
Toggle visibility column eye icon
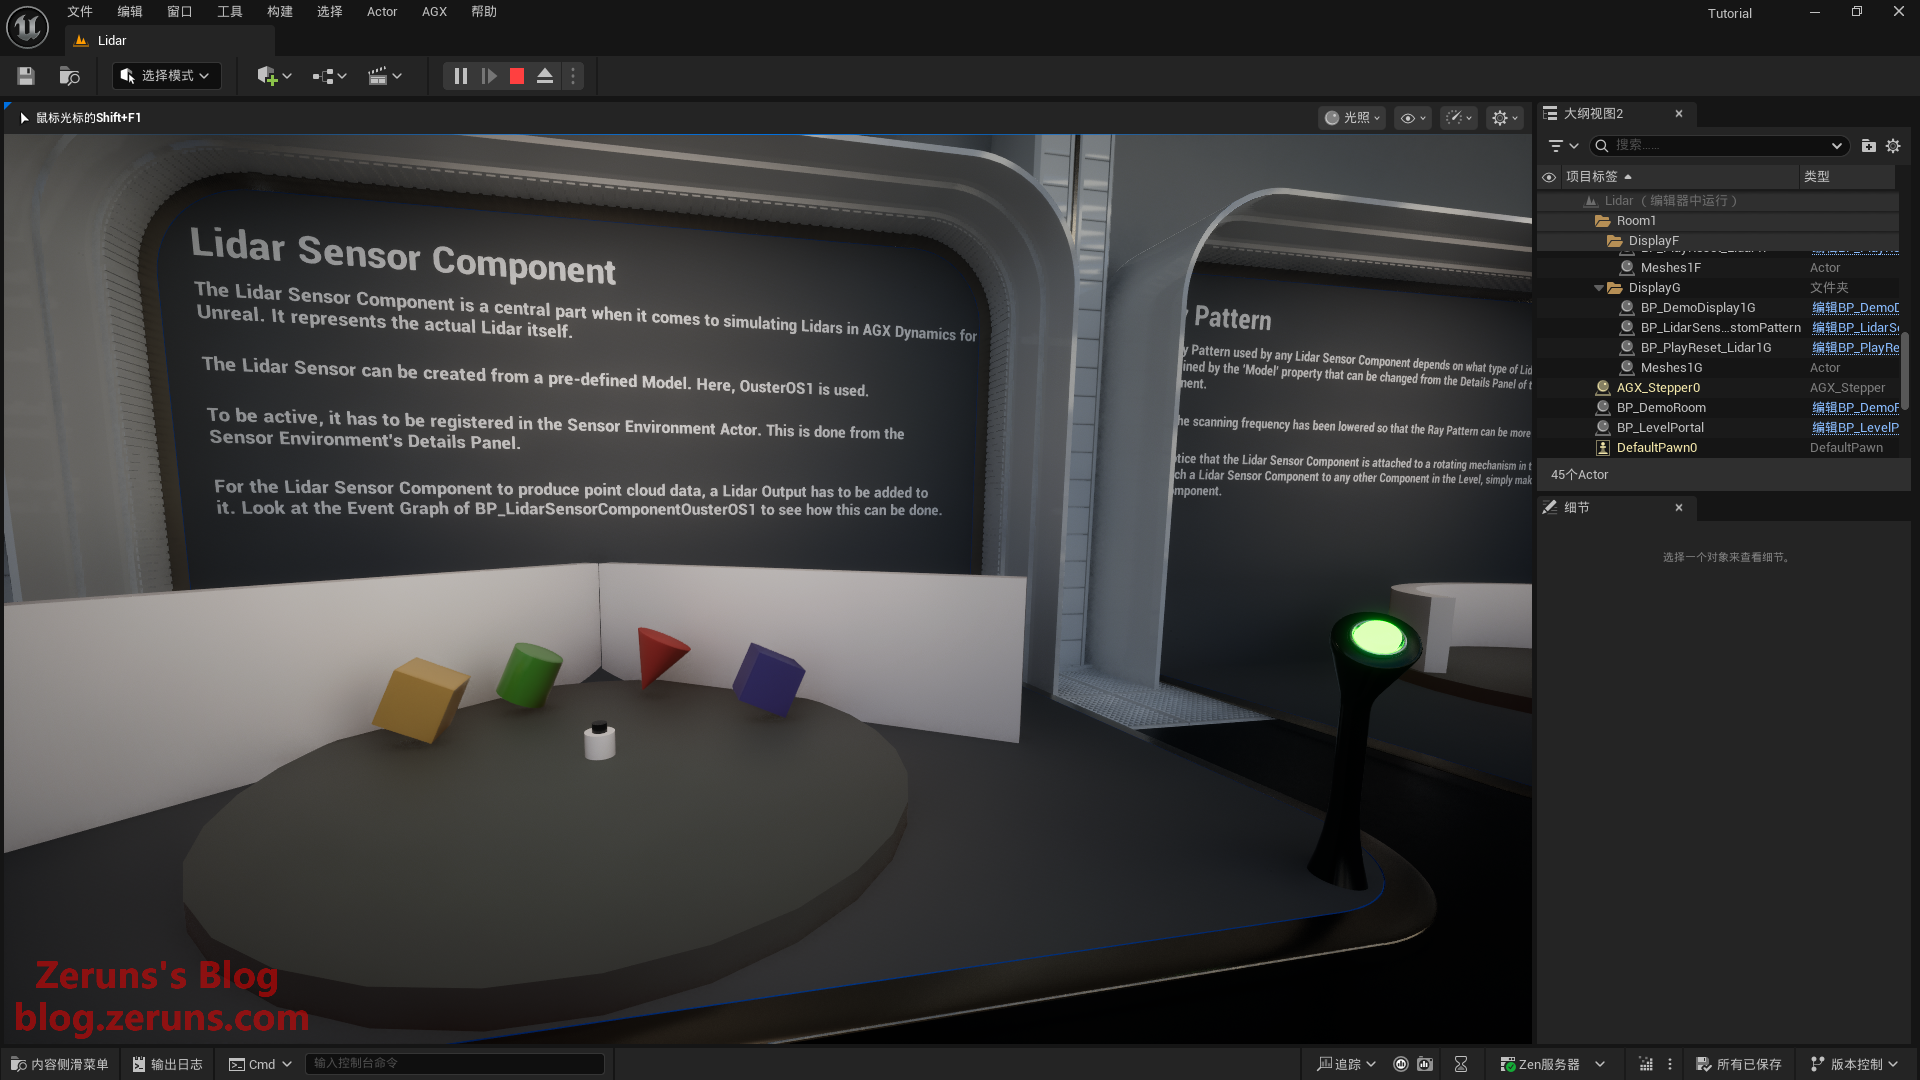[x=1549, y=177]
